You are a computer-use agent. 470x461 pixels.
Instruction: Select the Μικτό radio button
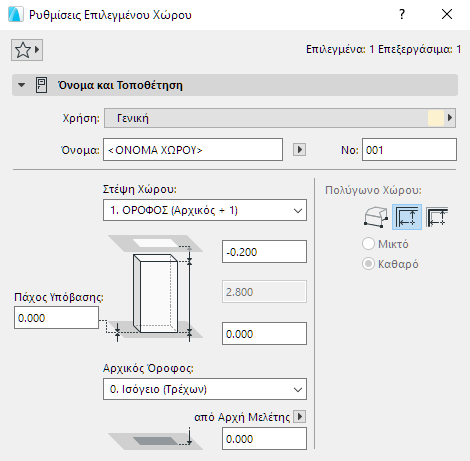[x=368, y=244]
